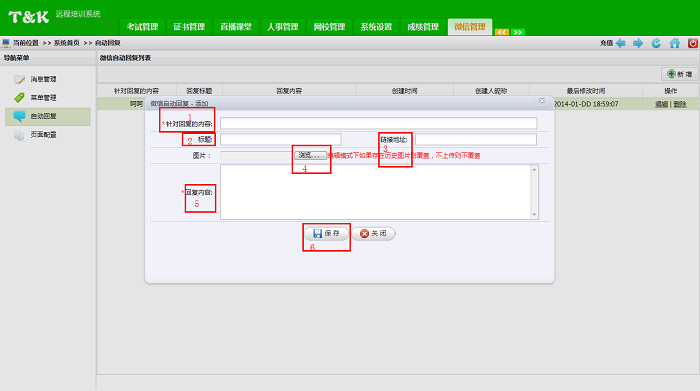Click the 针对回复的内容 column header
Viewport: 700px width, 391px height.
136,91
